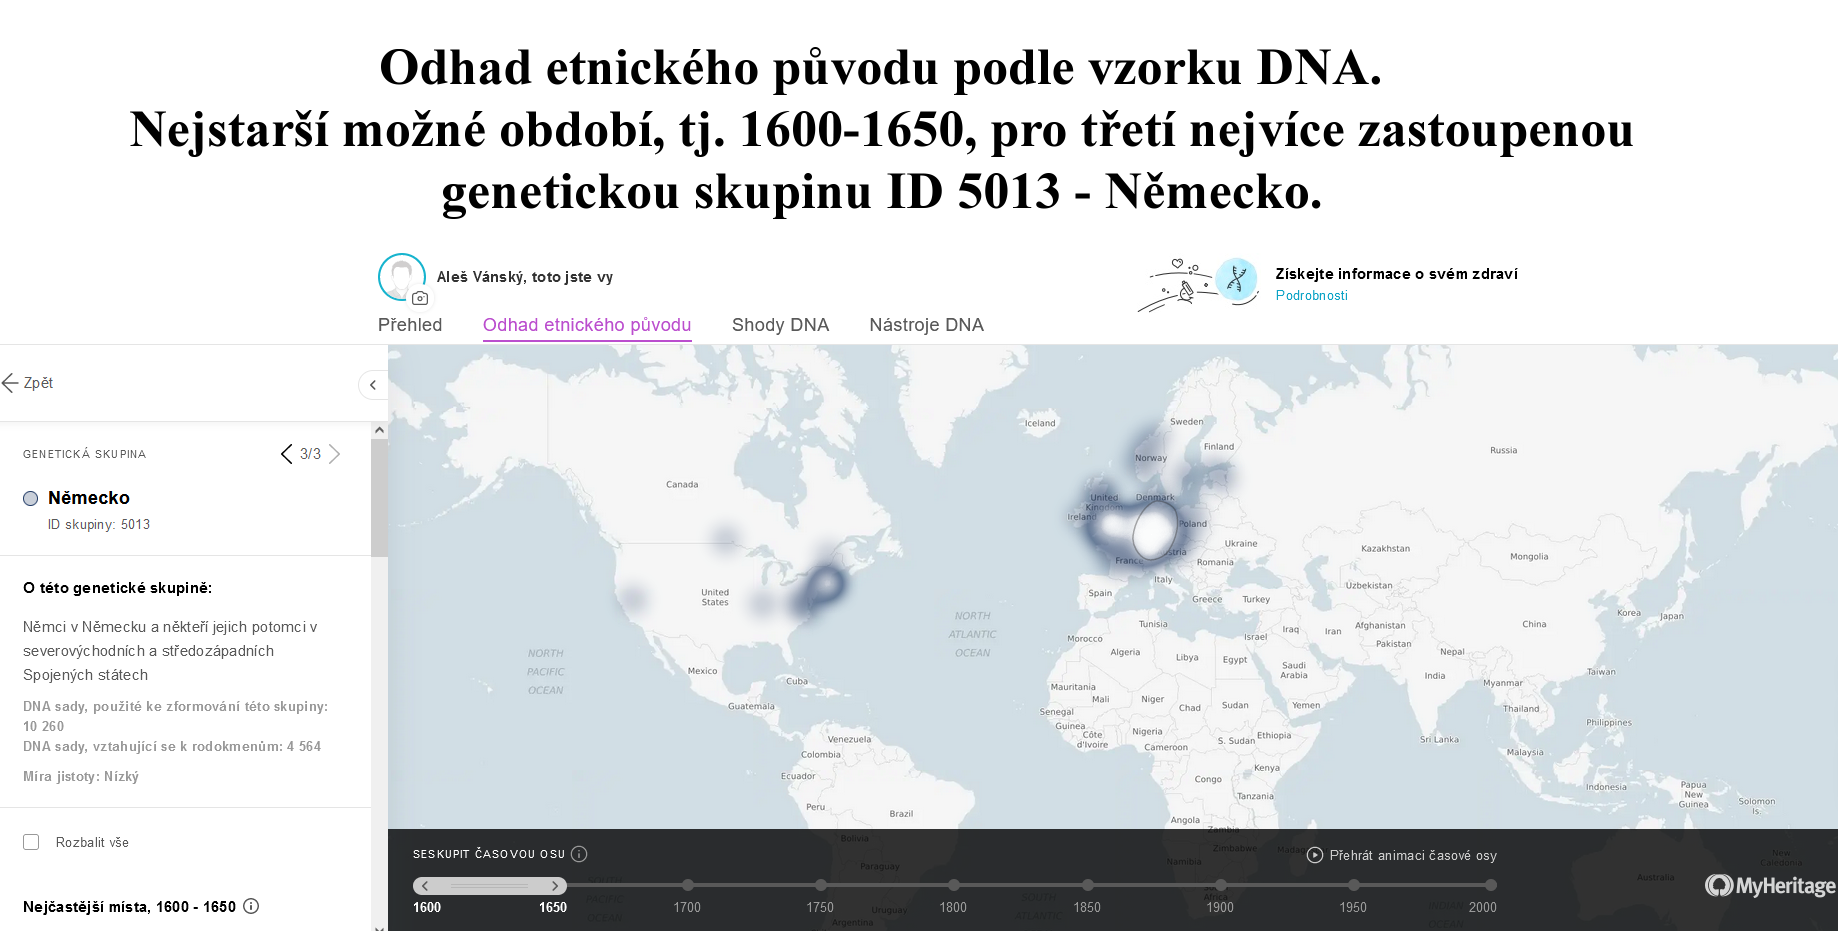Enable the Rozbalit vše checkbox
Screen dimensions: 1838x931
(x=31, y=842)
